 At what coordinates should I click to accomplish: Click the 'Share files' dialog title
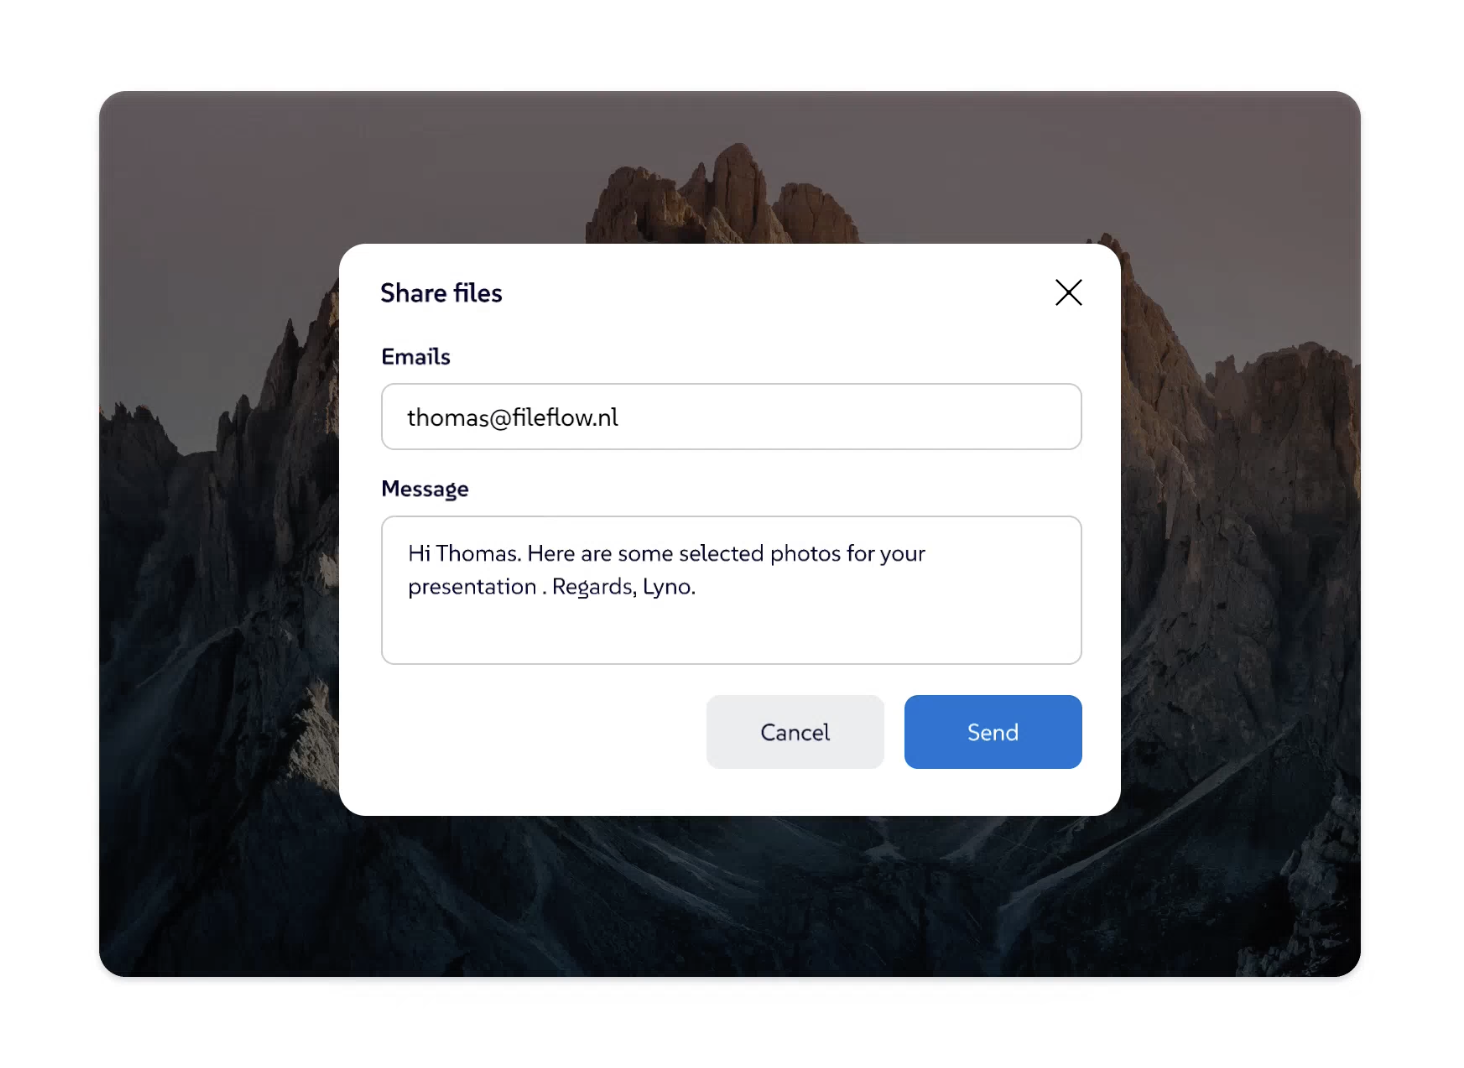(x=441, y=293)
